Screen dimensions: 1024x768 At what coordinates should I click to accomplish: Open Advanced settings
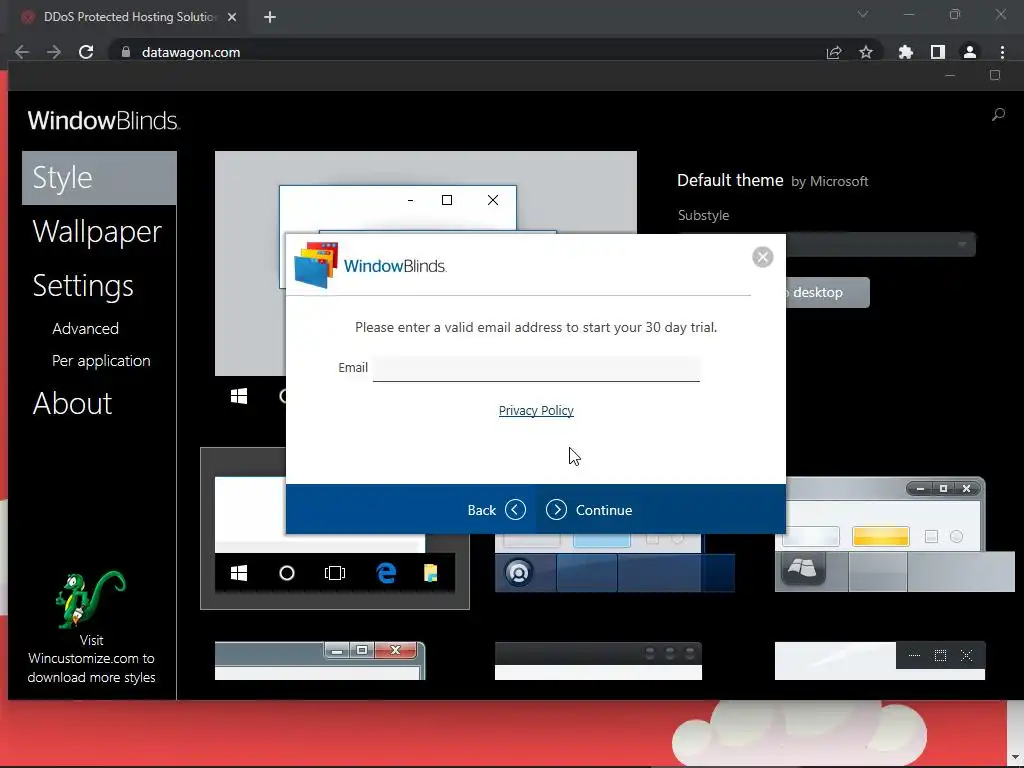(x=86, y=328)
